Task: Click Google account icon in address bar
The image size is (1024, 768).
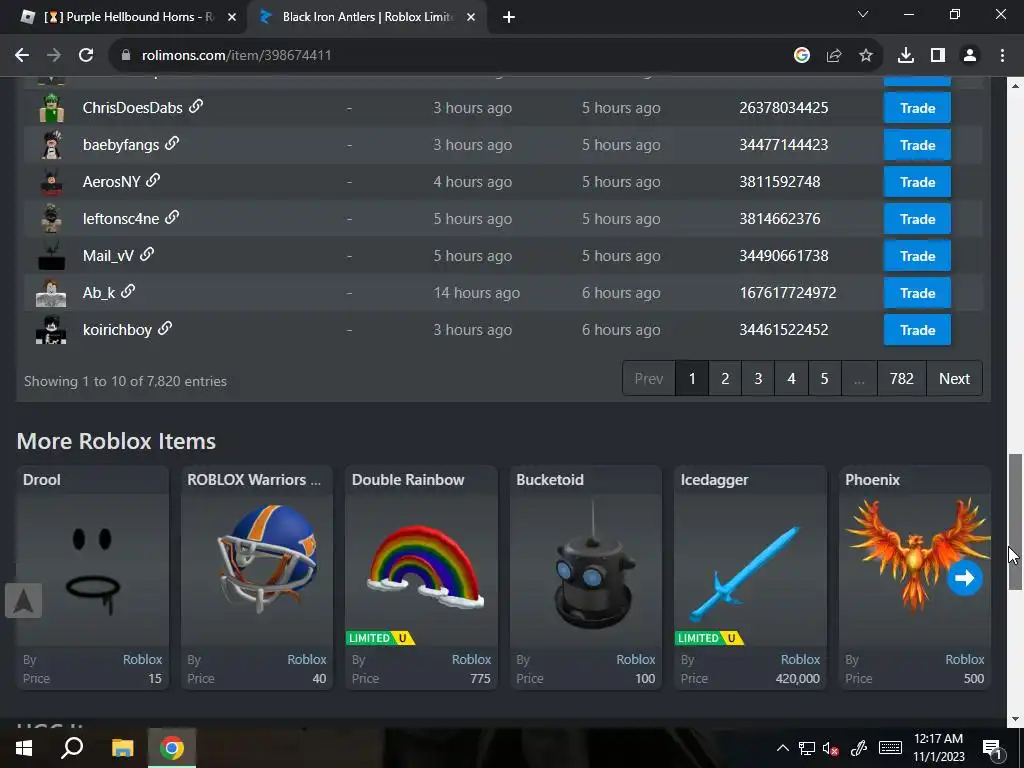Action: 802,56
